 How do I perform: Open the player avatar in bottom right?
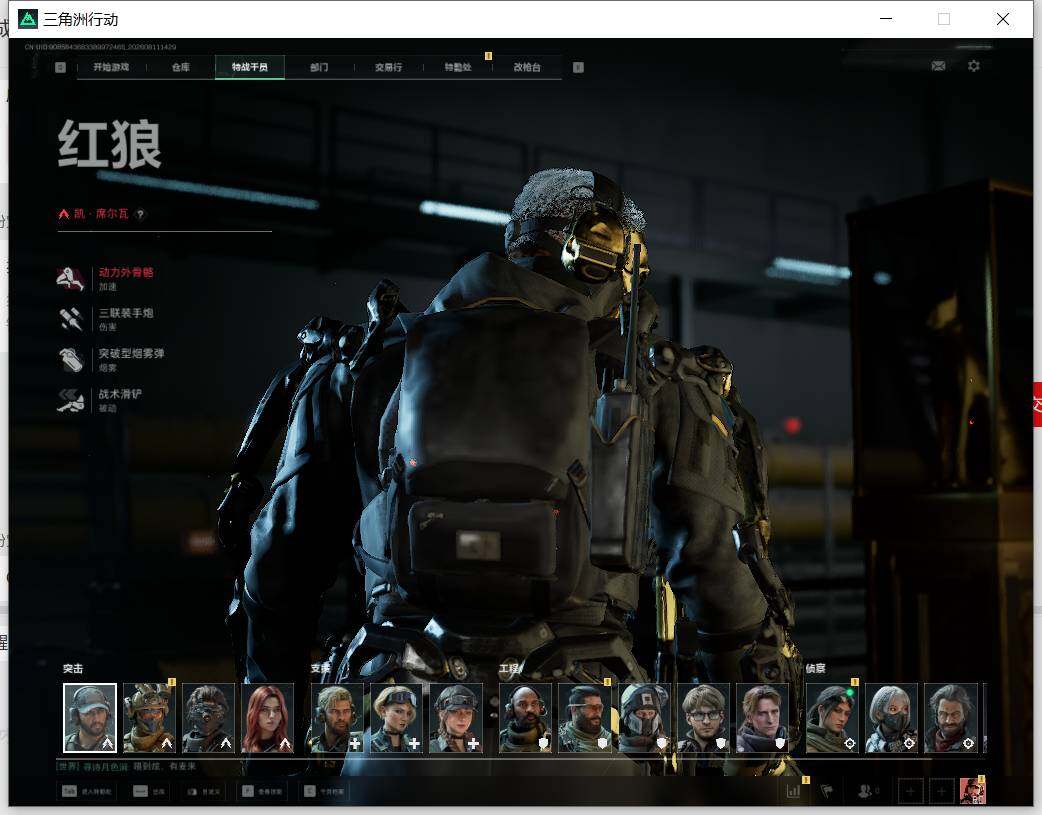(x=972, y=791)
